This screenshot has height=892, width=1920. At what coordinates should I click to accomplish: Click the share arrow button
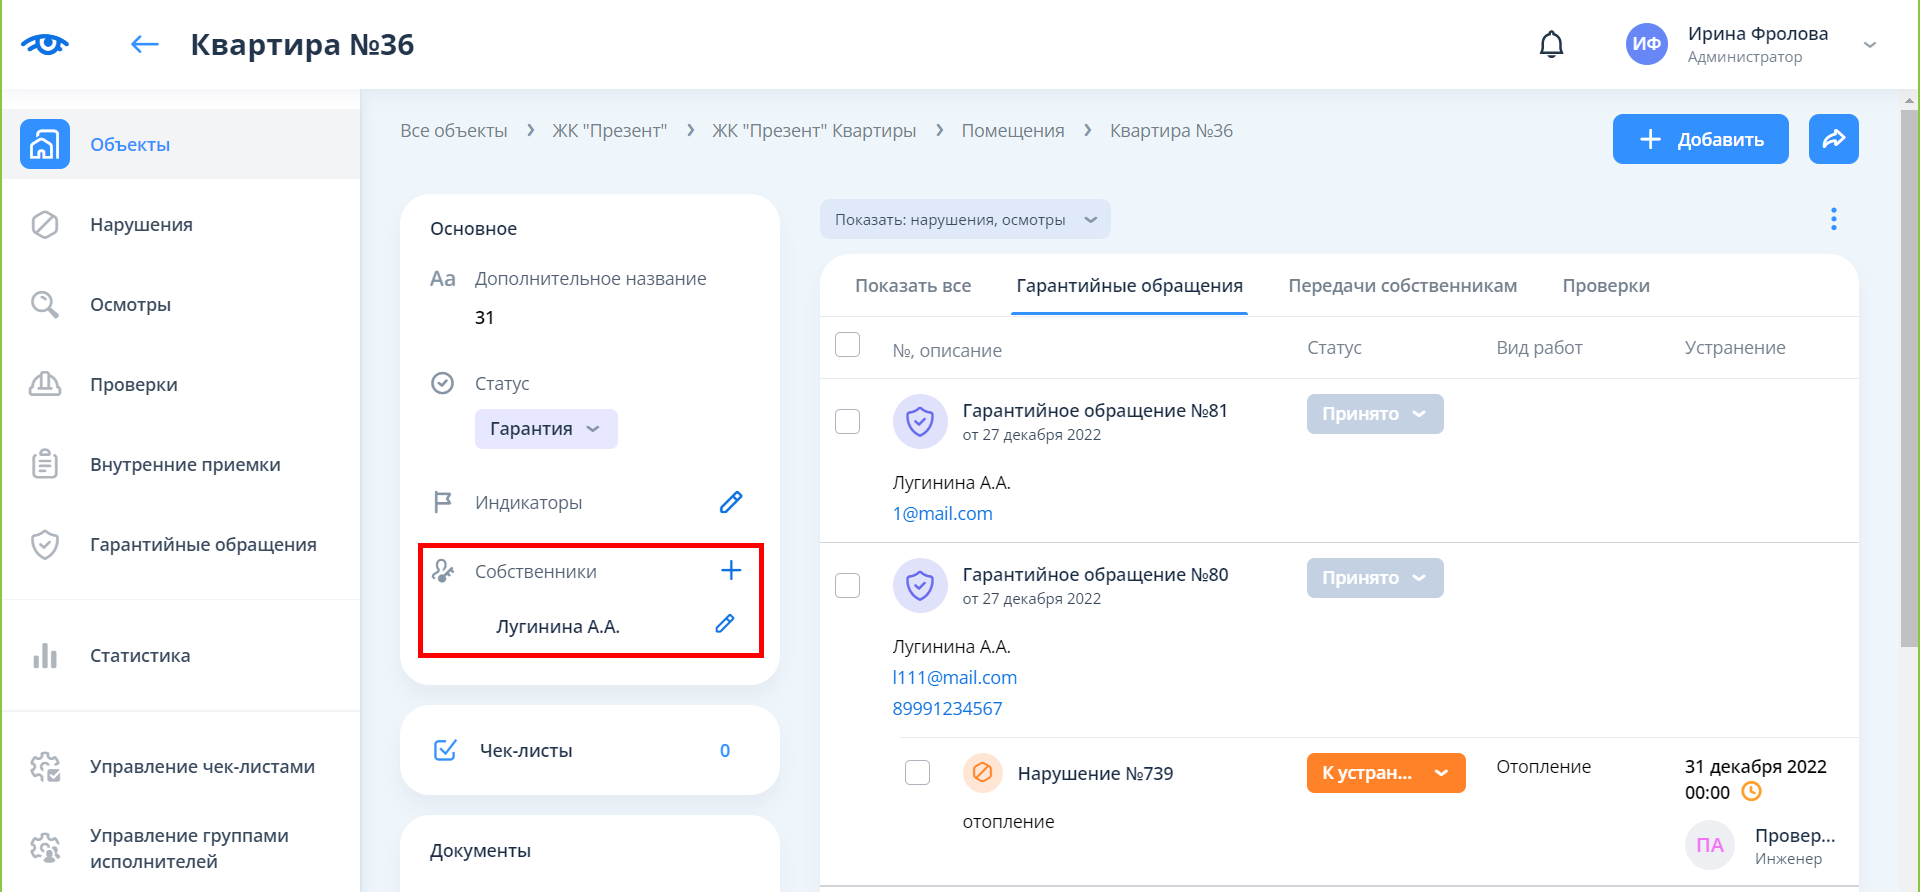click(x=1833, y=139)
